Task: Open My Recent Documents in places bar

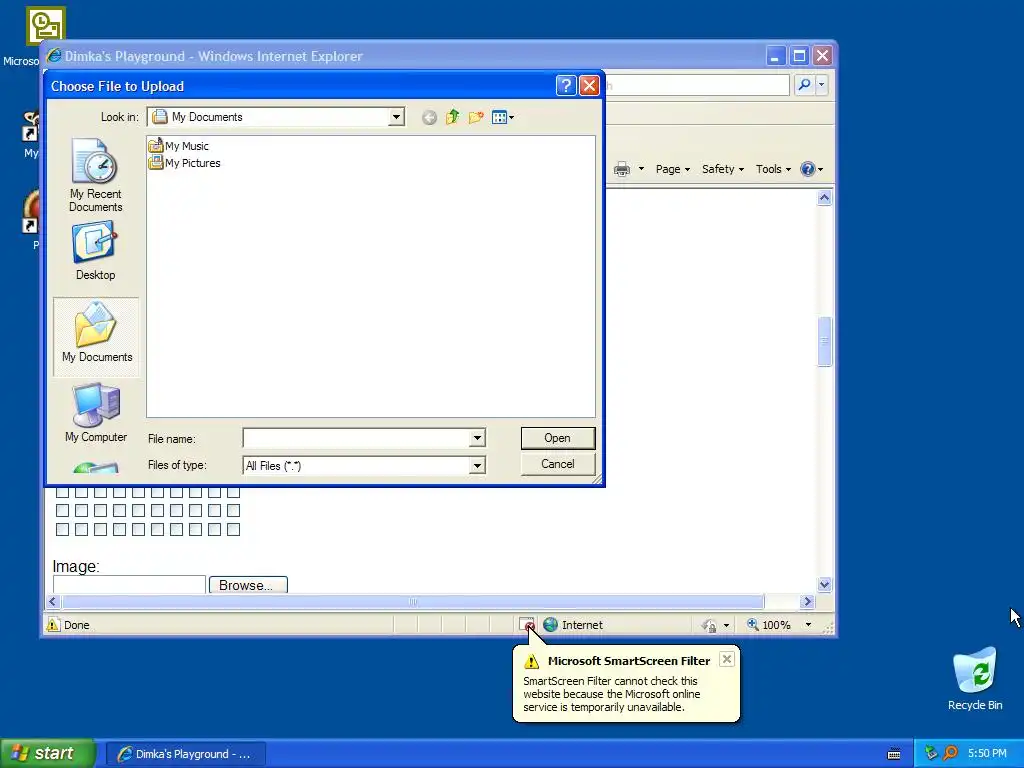Action: (95, 175)
